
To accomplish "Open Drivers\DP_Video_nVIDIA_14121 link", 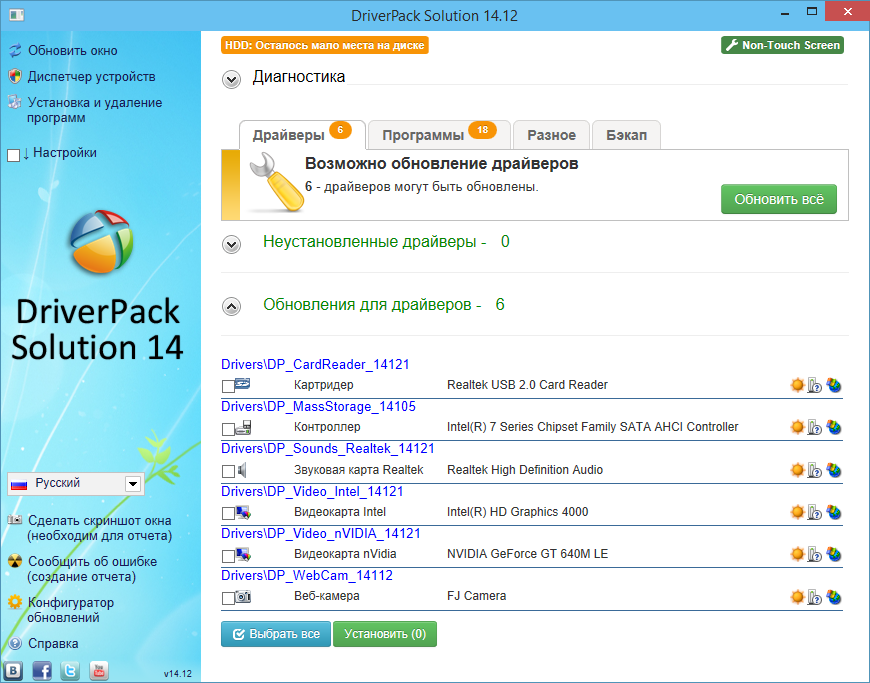I will pyautogui.click(x=321, y=533).
